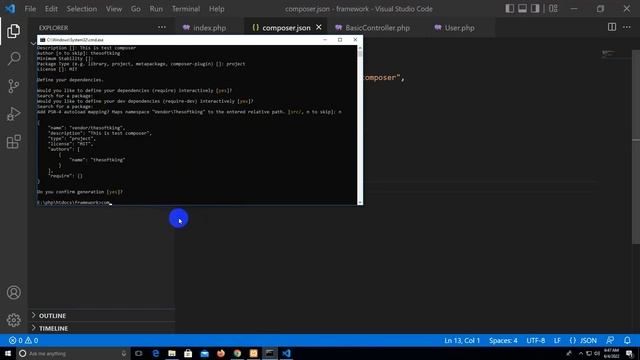Open the Edit menu
Image resolution: width=640 pixels, height=360 pixels.
(51, 9)
